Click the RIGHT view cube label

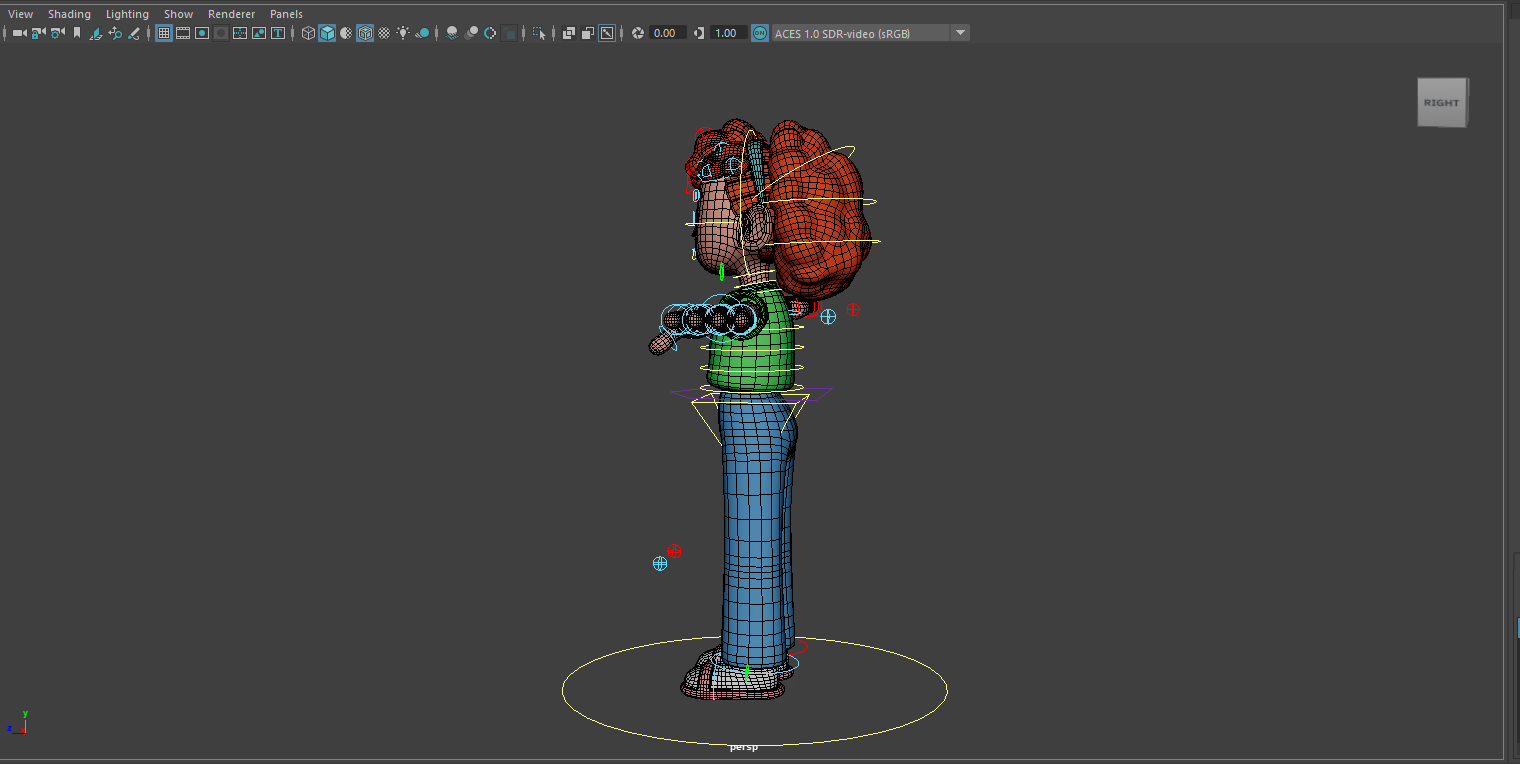click(x=1442, y=101)
